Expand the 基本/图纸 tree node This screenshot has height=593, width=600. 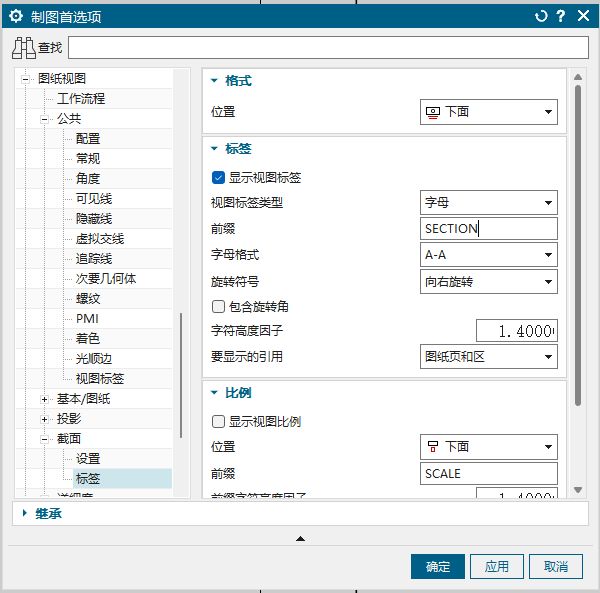(x=44, y=399)
